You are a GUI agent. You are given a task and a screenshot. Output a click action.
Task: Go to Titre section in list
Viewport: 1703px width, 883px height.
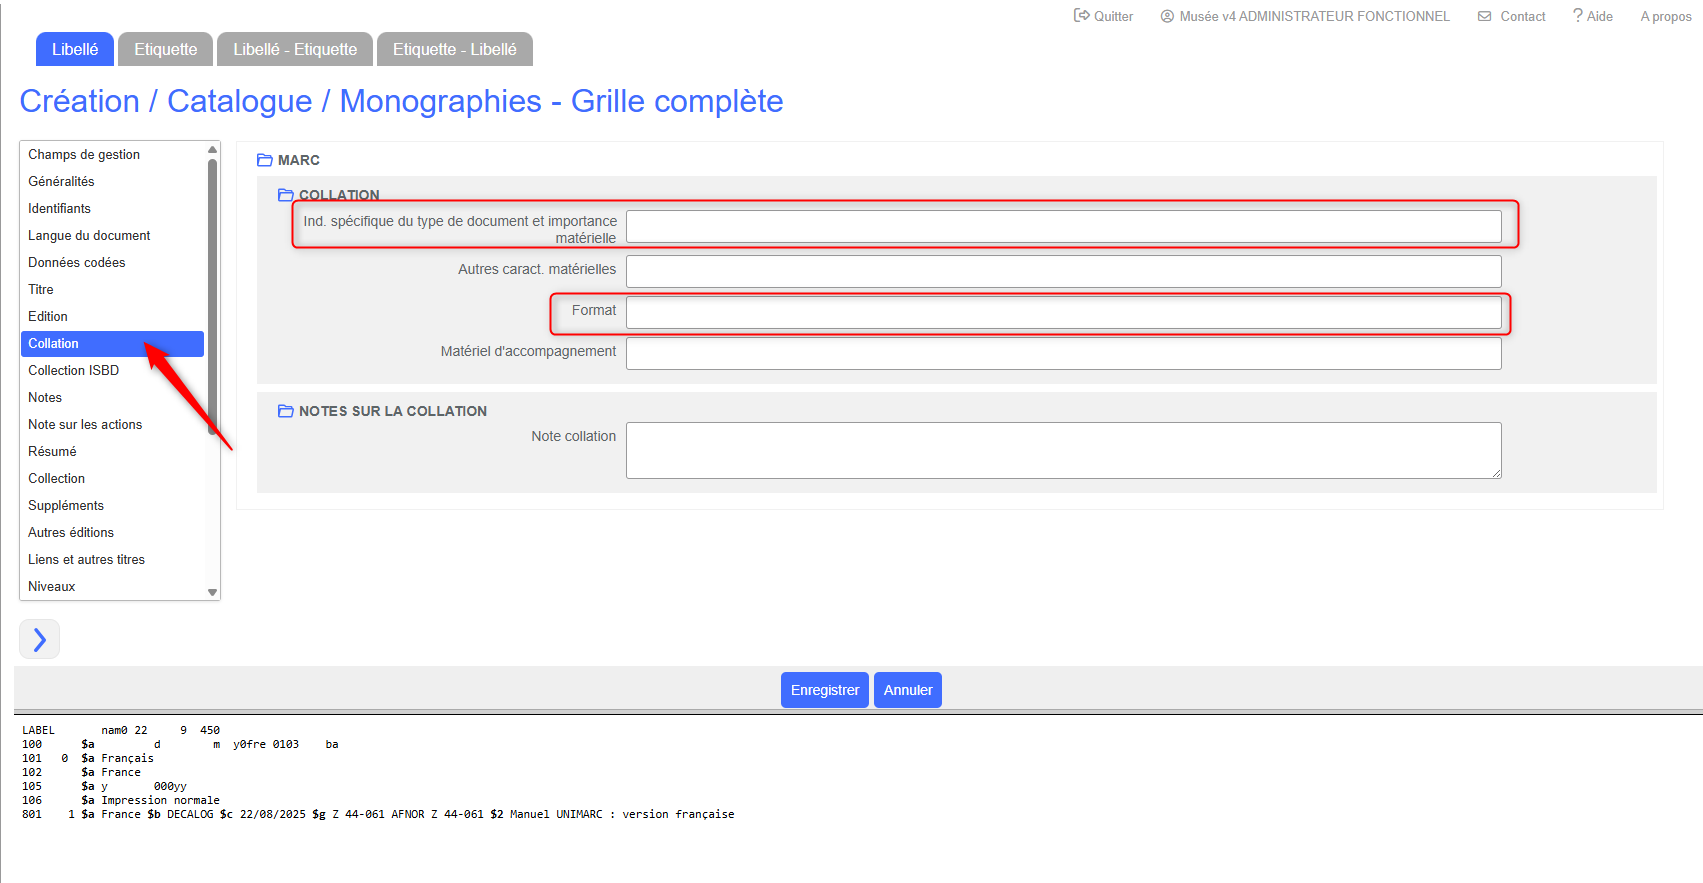click(x=41, y=289)
